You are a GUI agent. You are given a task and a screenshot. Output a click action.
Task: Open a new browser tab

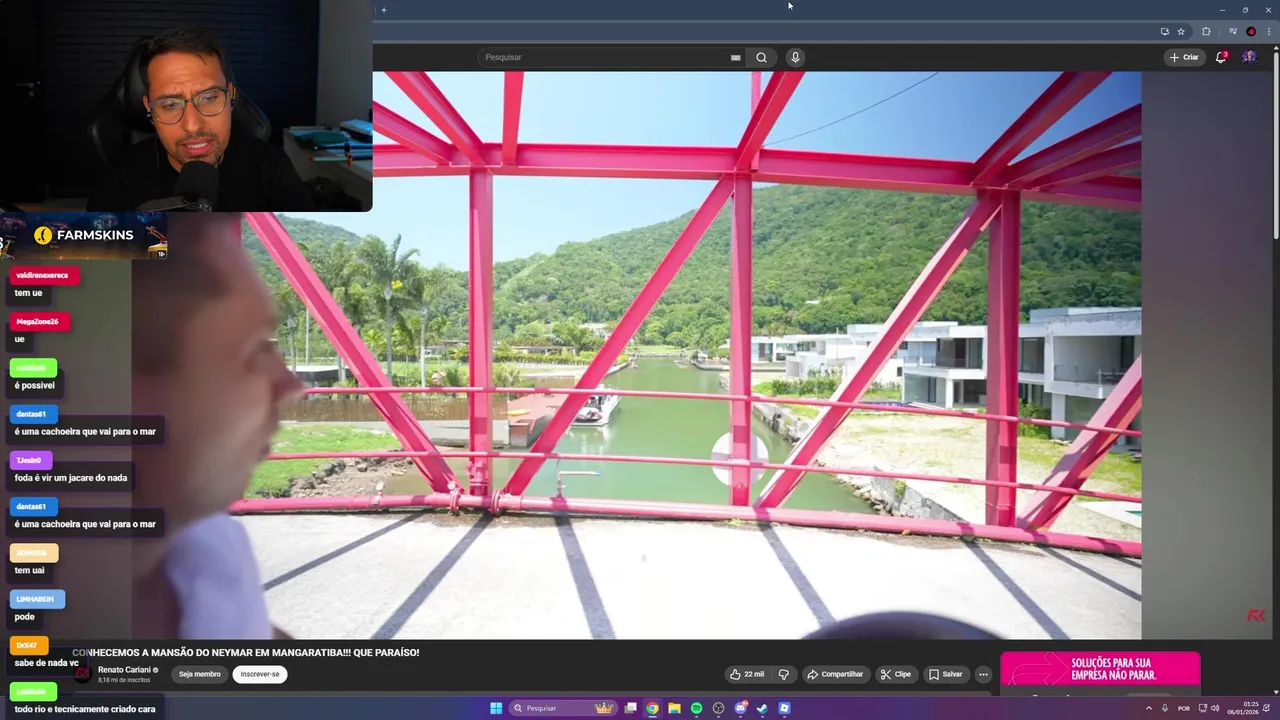point(383,10)
